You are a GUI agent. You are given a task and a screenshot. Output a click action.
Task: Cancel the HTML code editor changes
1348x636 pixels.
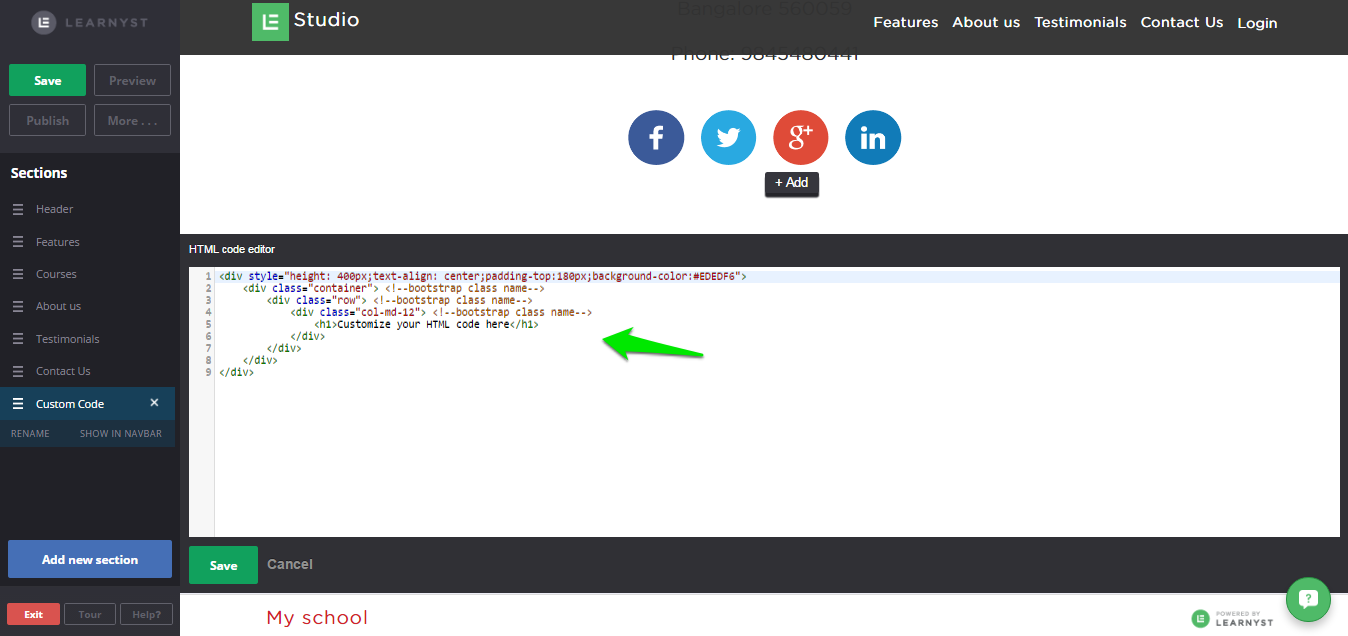click(290, 564)
